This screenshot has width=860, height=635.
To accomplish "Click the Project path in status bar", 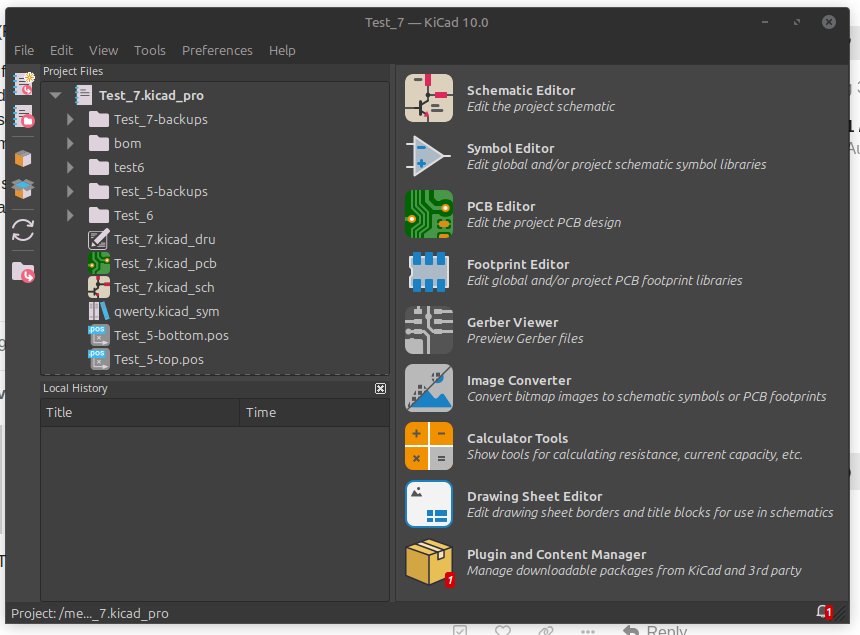I will [89, 614].
